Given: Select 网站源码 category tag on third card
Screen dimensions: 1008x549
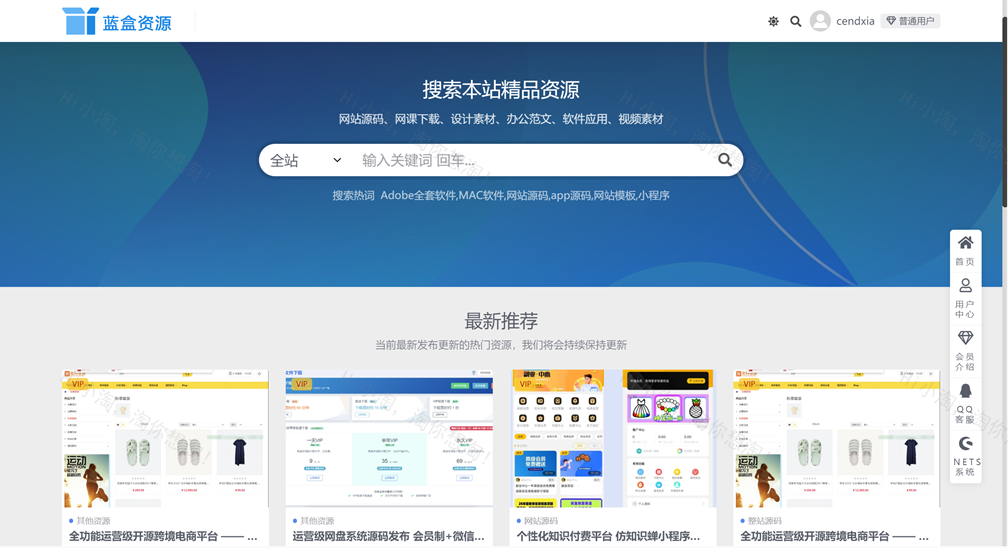Looking at the screenshot, I should point(541,521).
